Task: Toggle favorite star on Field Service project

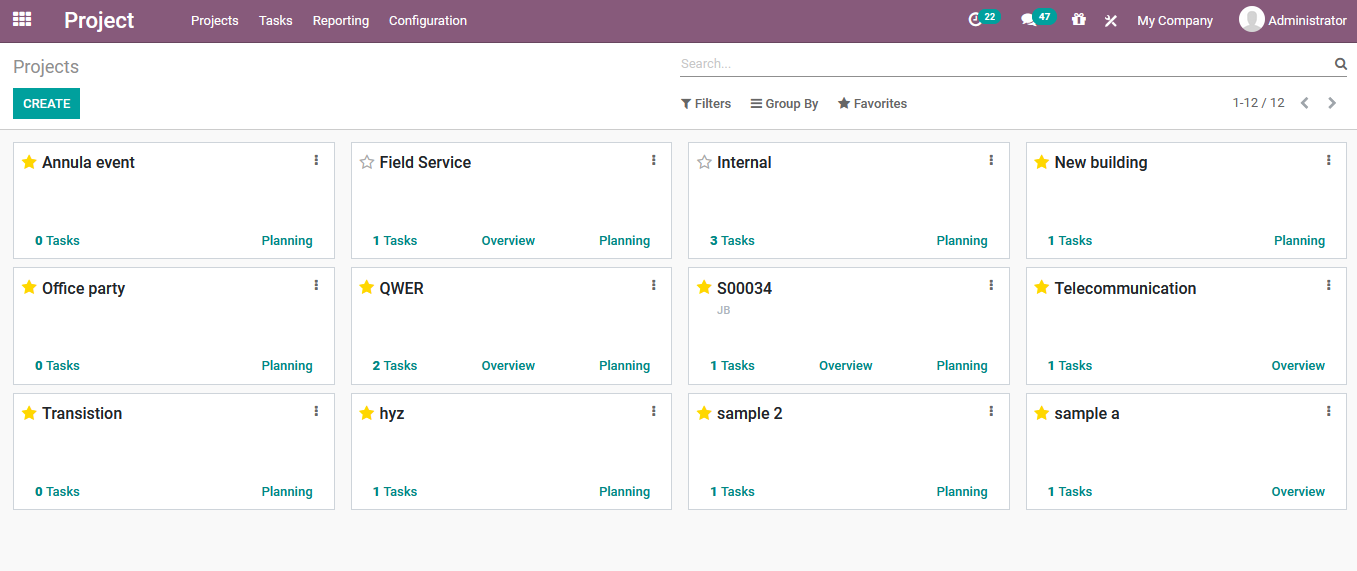Action: click(367, 162)
